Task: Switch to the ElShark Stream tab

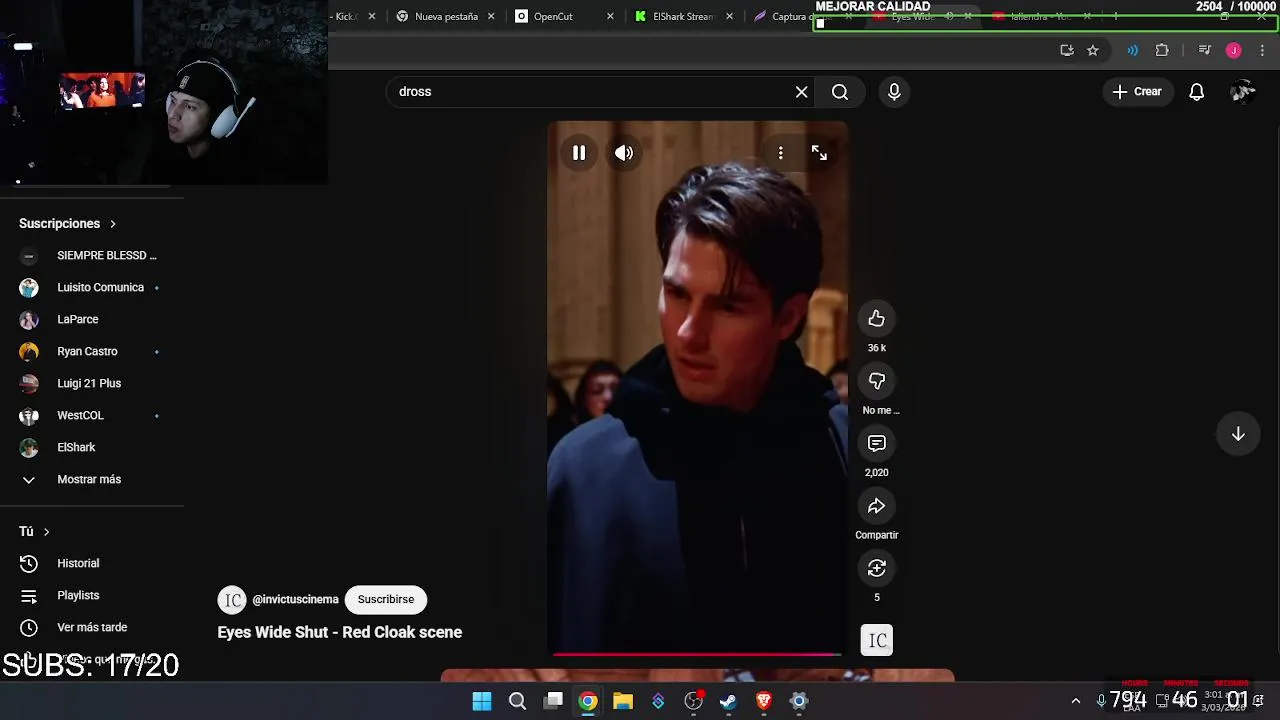Action: pyautogui.click(x=684, y=16)
